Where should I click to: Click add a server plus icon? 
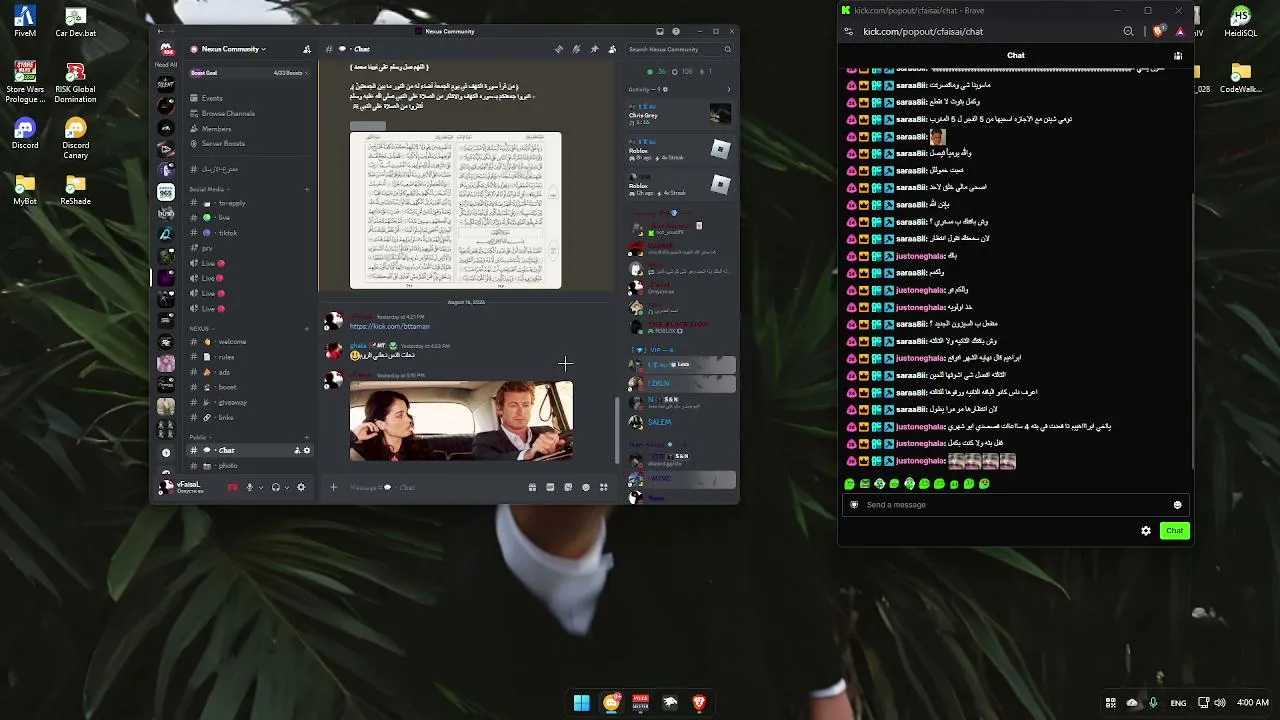coord(166,452)
